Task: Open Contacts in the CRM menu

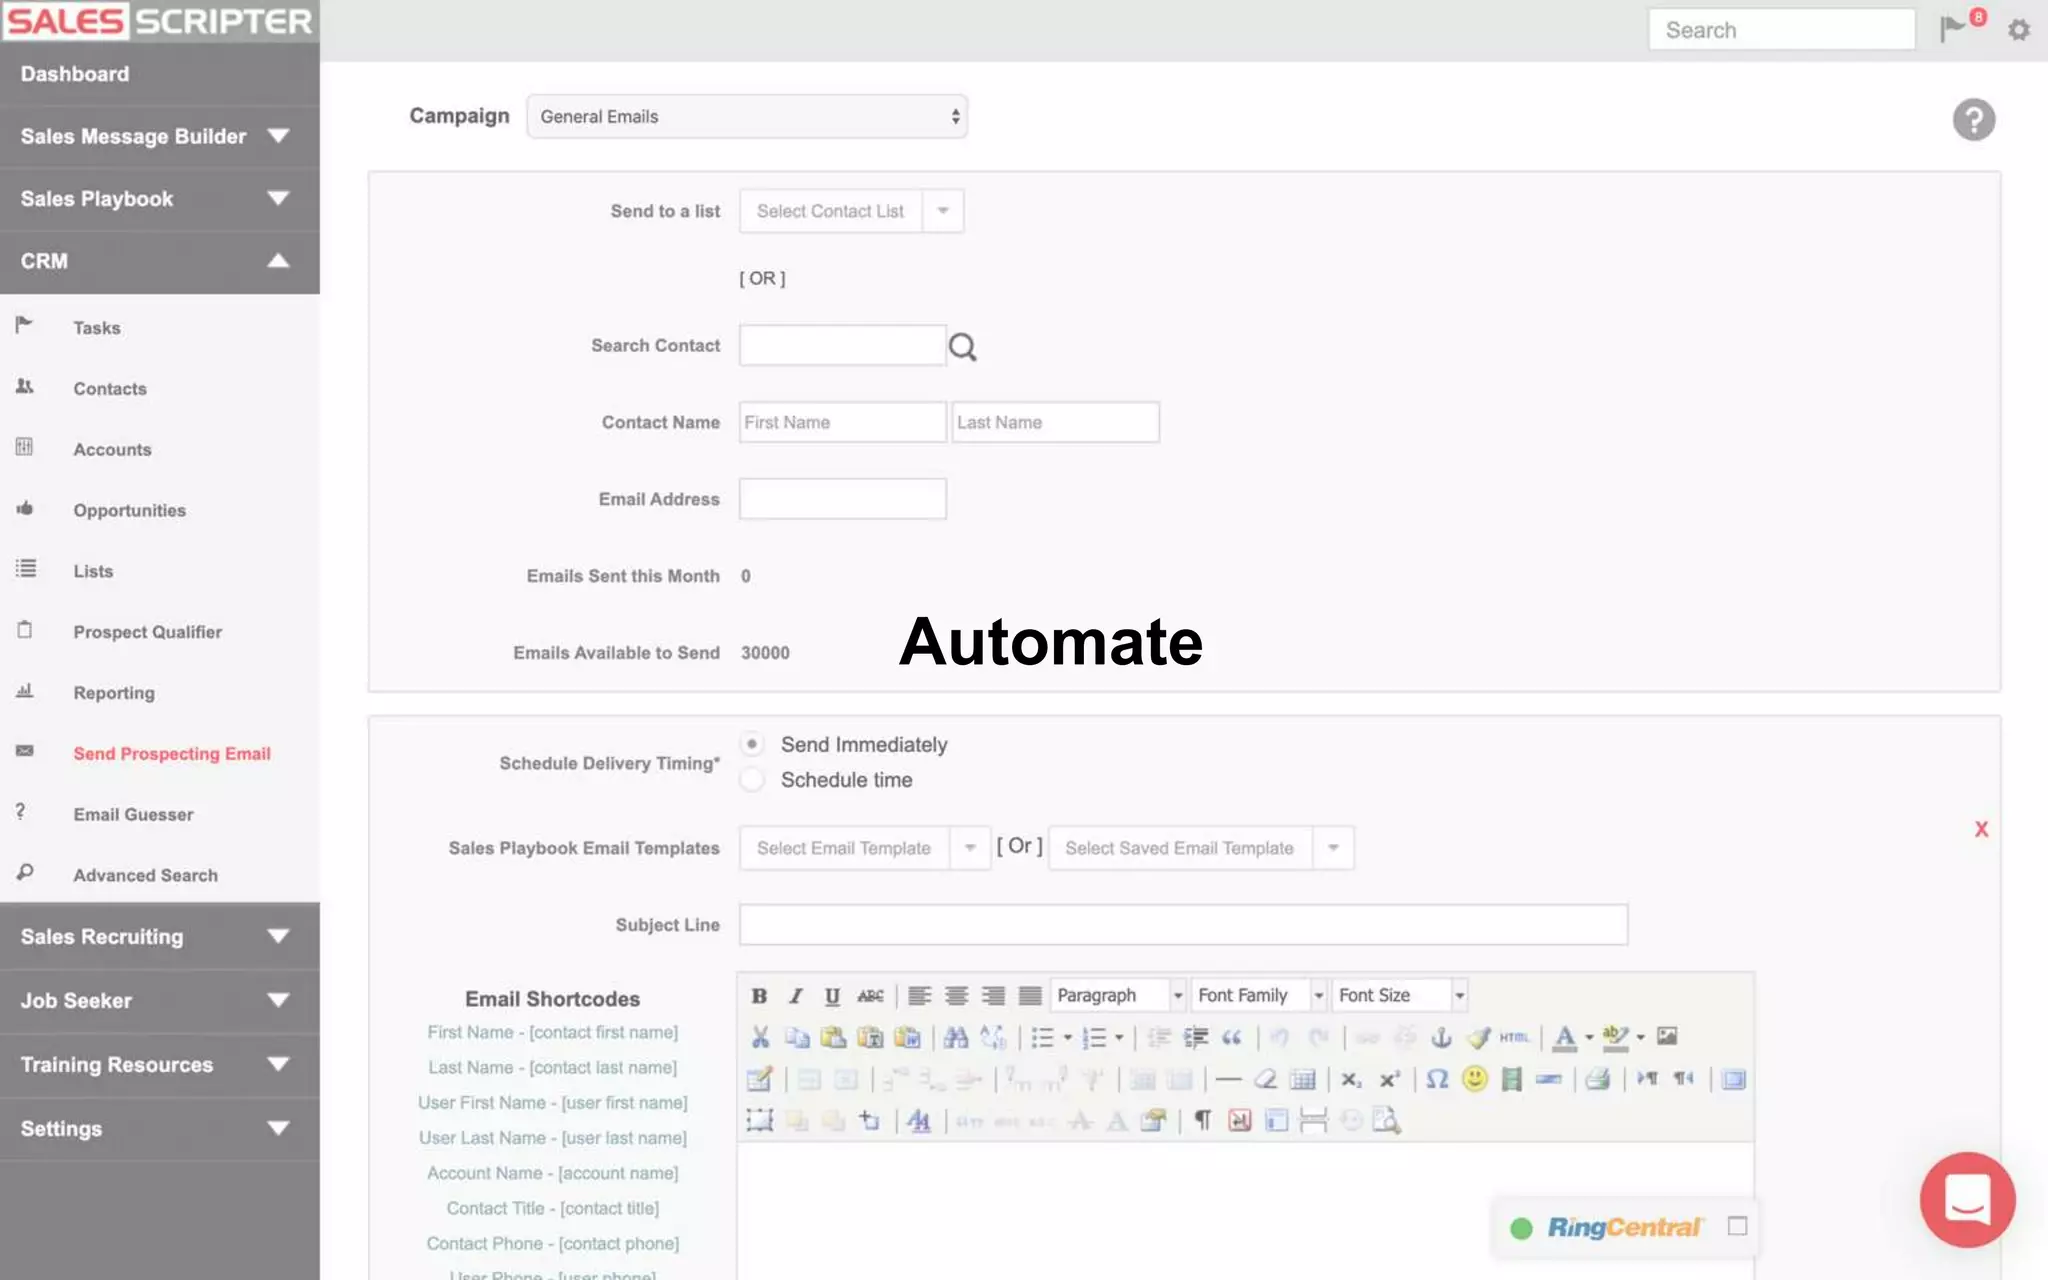Action: [110, 389]
